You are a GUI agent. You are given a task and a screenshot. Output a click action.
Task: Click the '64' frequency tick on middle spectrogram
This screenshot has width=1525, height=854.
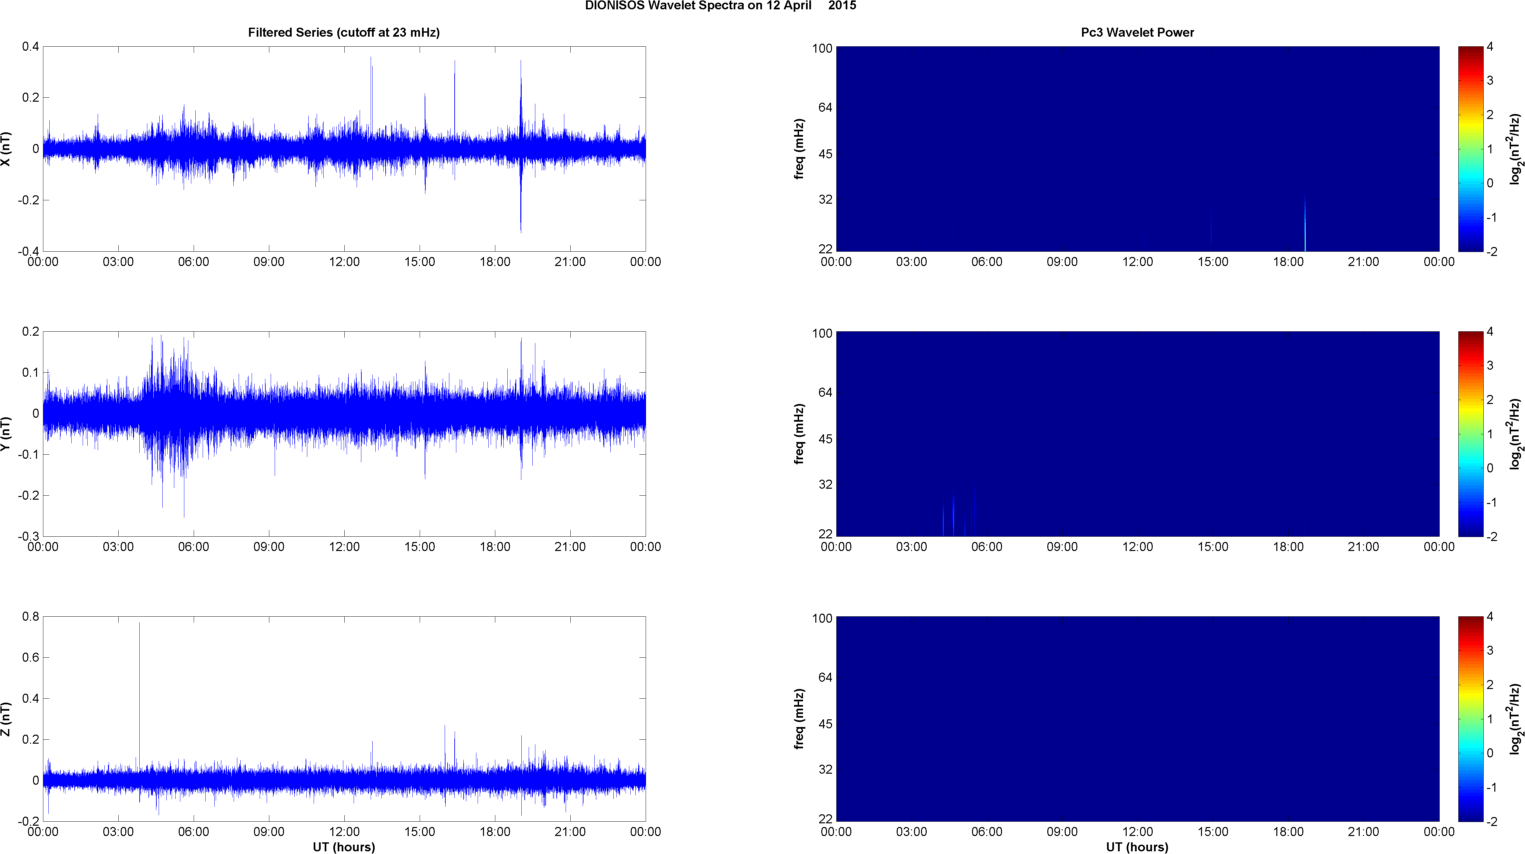825,393
